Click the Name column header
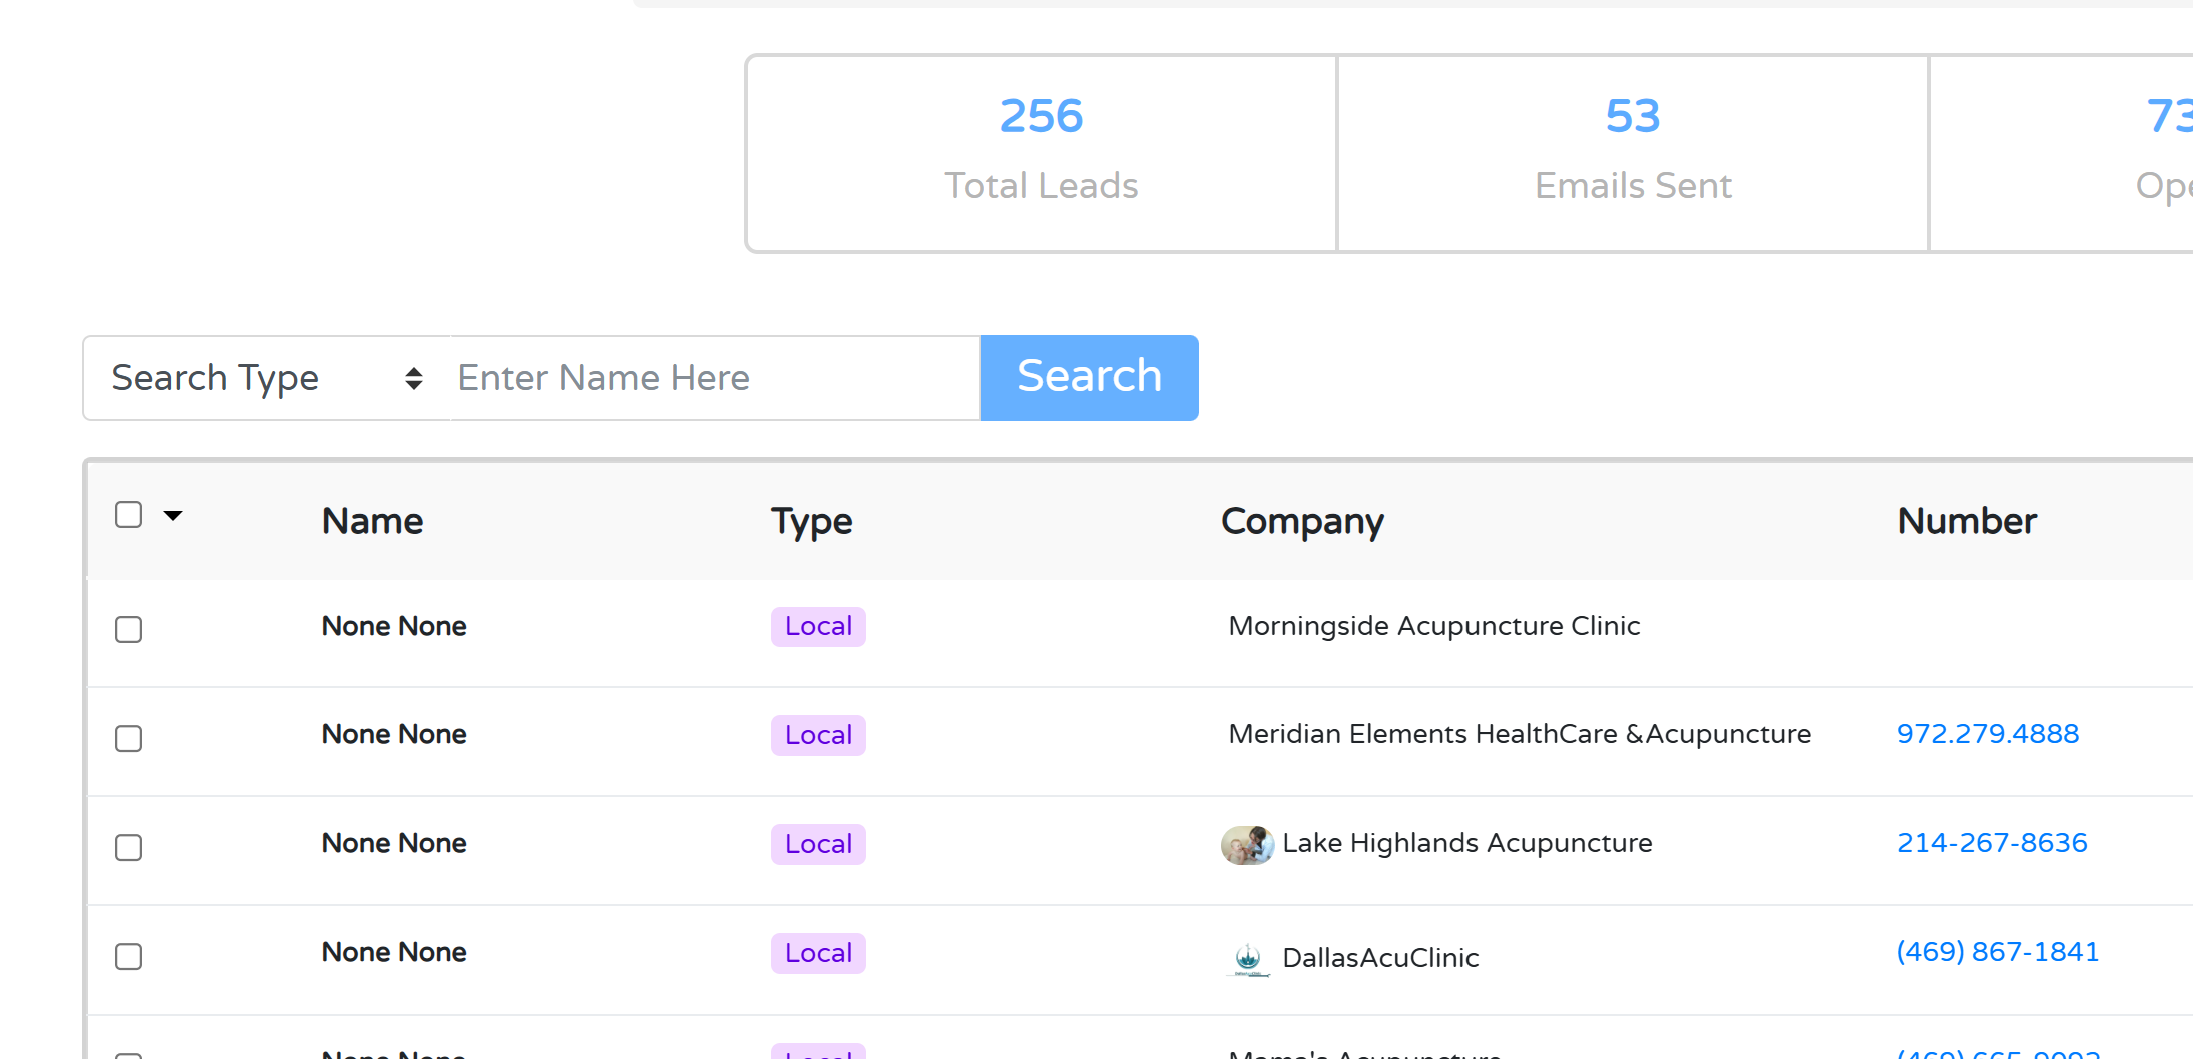Image resolution: width=2193 pixels, height=1059 pixels. tap(372, 521)
